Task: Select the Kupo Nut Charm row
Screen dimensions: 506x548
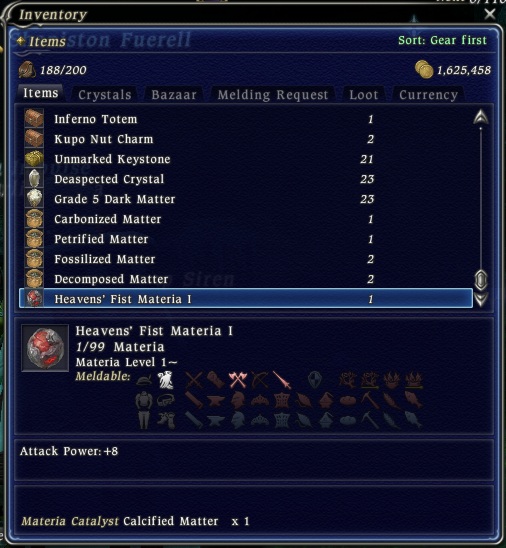Action: [x=246, y=139]
